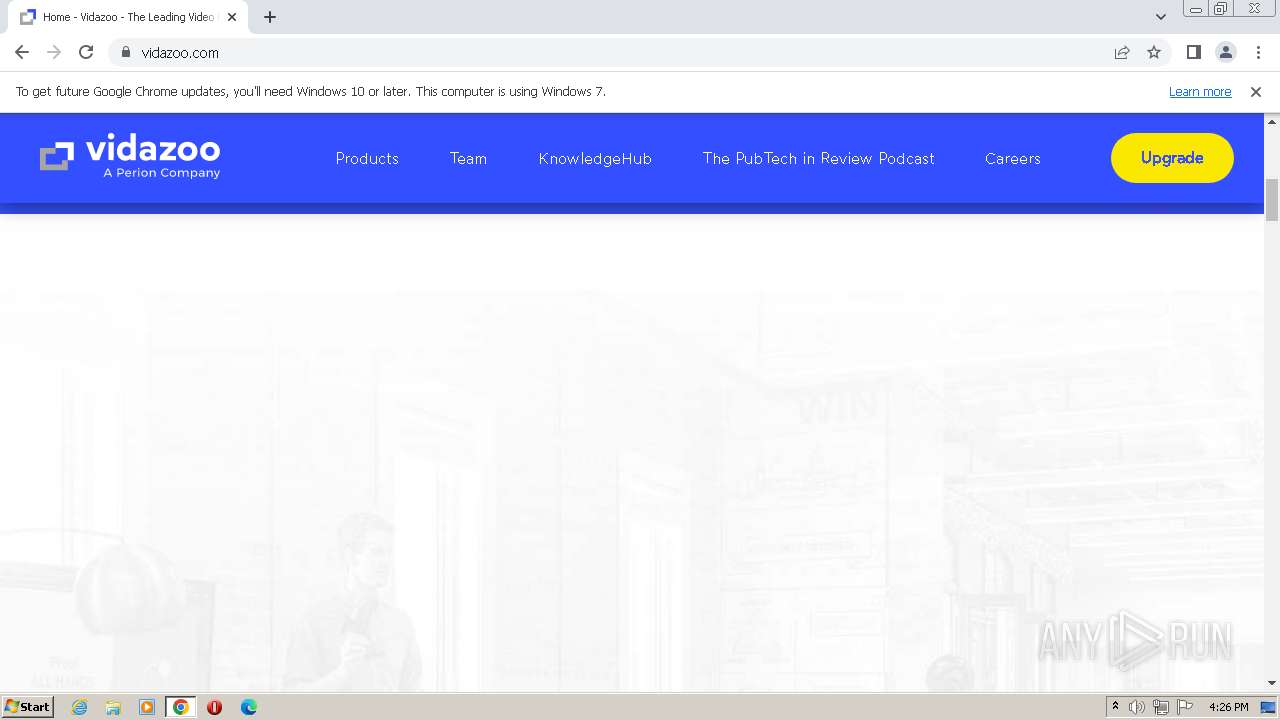Open network status in the system tray
The height and width of the screenshot is (720, 1280).
pyautogui.click(x=1161, y=707)
